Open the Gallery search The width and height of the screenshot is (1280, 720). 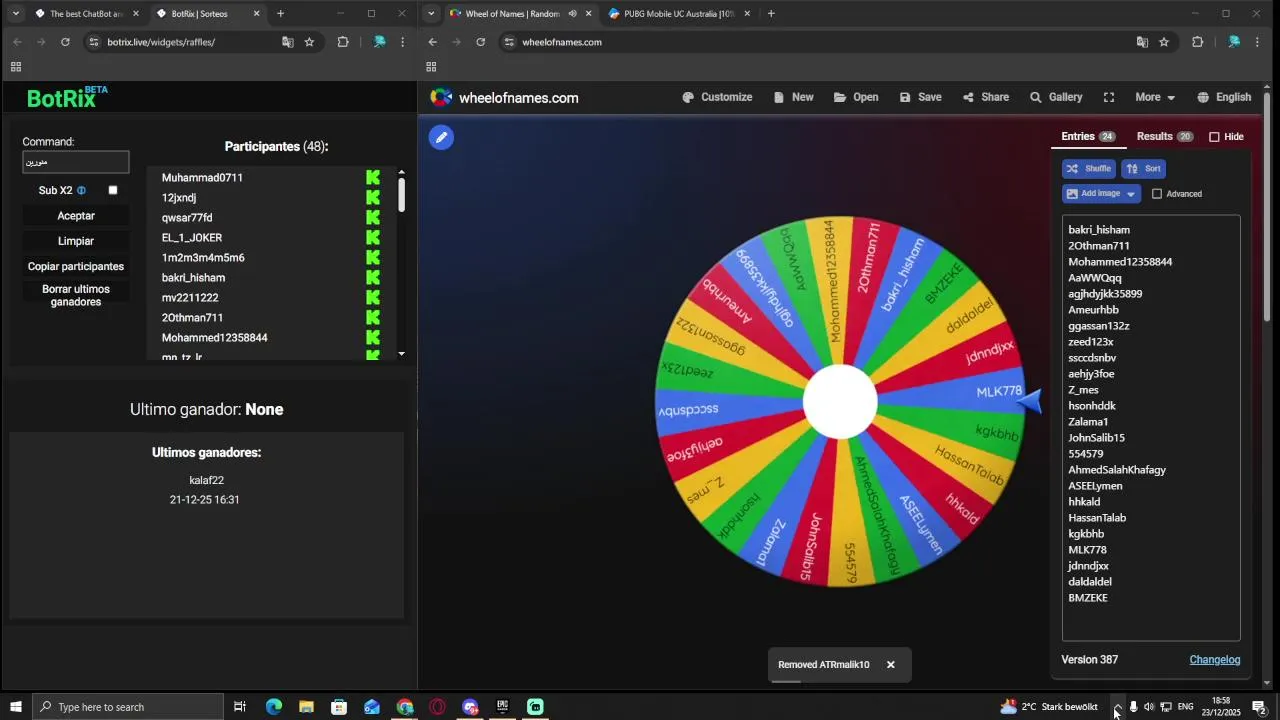coord(1056,97)
